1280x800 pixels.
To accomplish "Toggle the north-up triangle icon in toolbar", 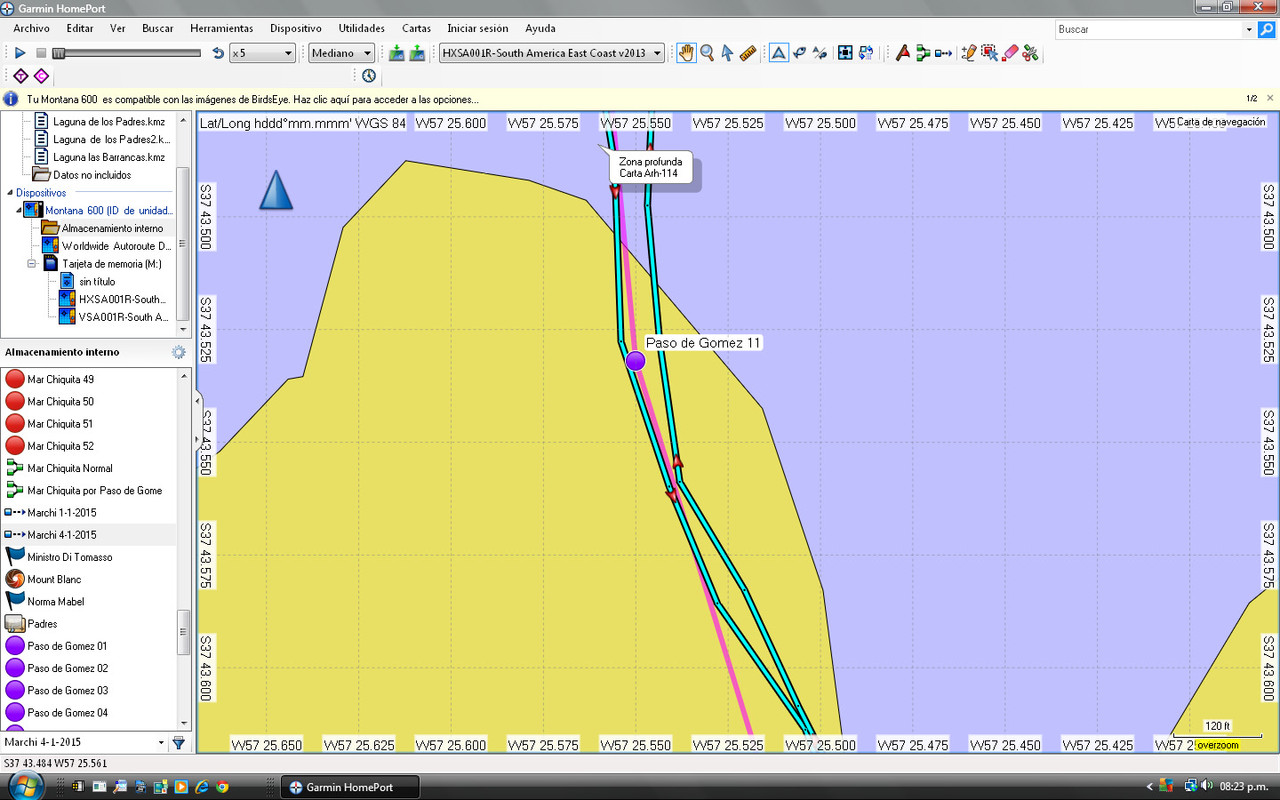I will [779, 53].
